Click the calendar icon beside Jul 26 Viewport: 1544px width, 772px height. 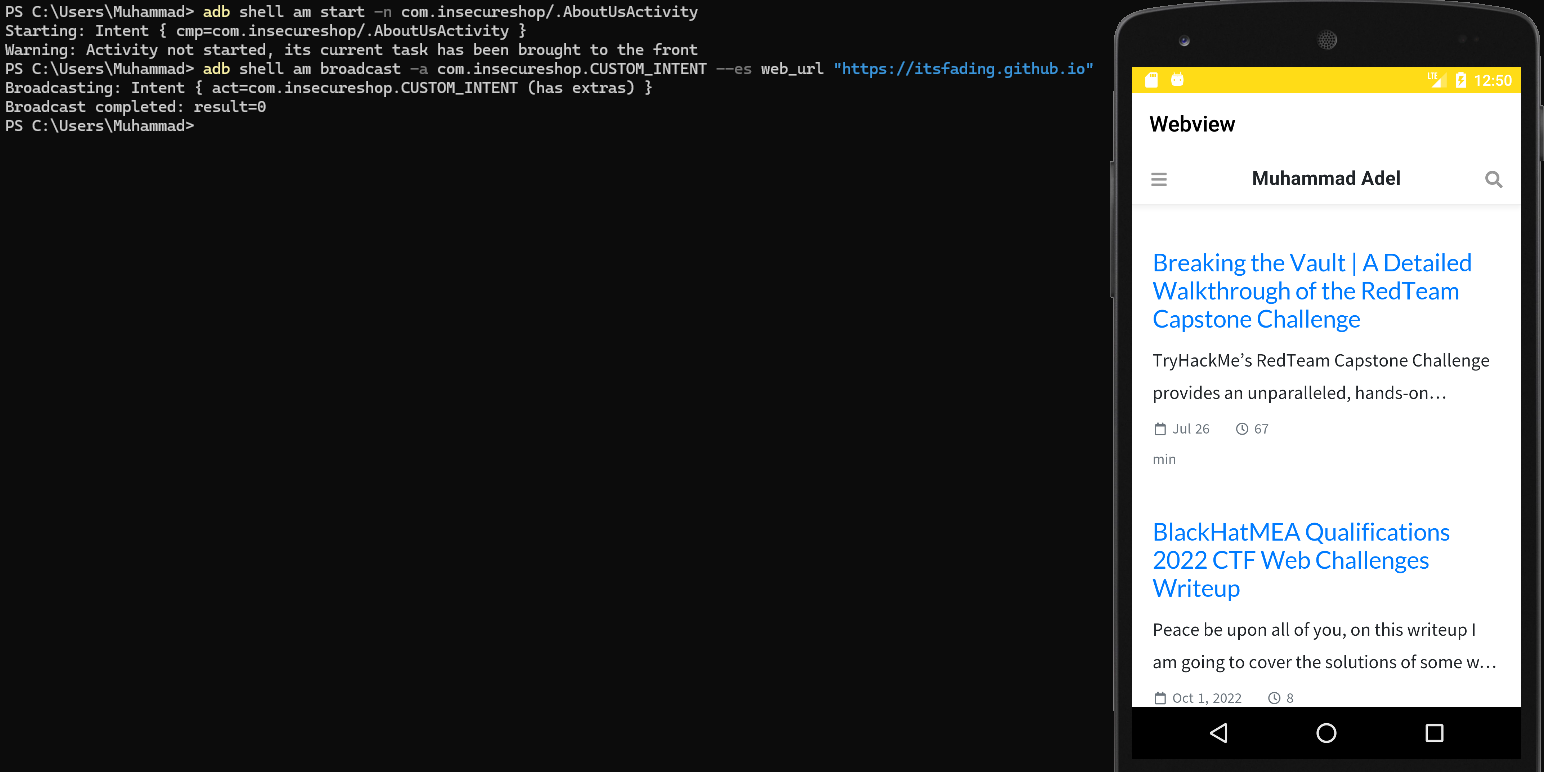pos(1158,428)
